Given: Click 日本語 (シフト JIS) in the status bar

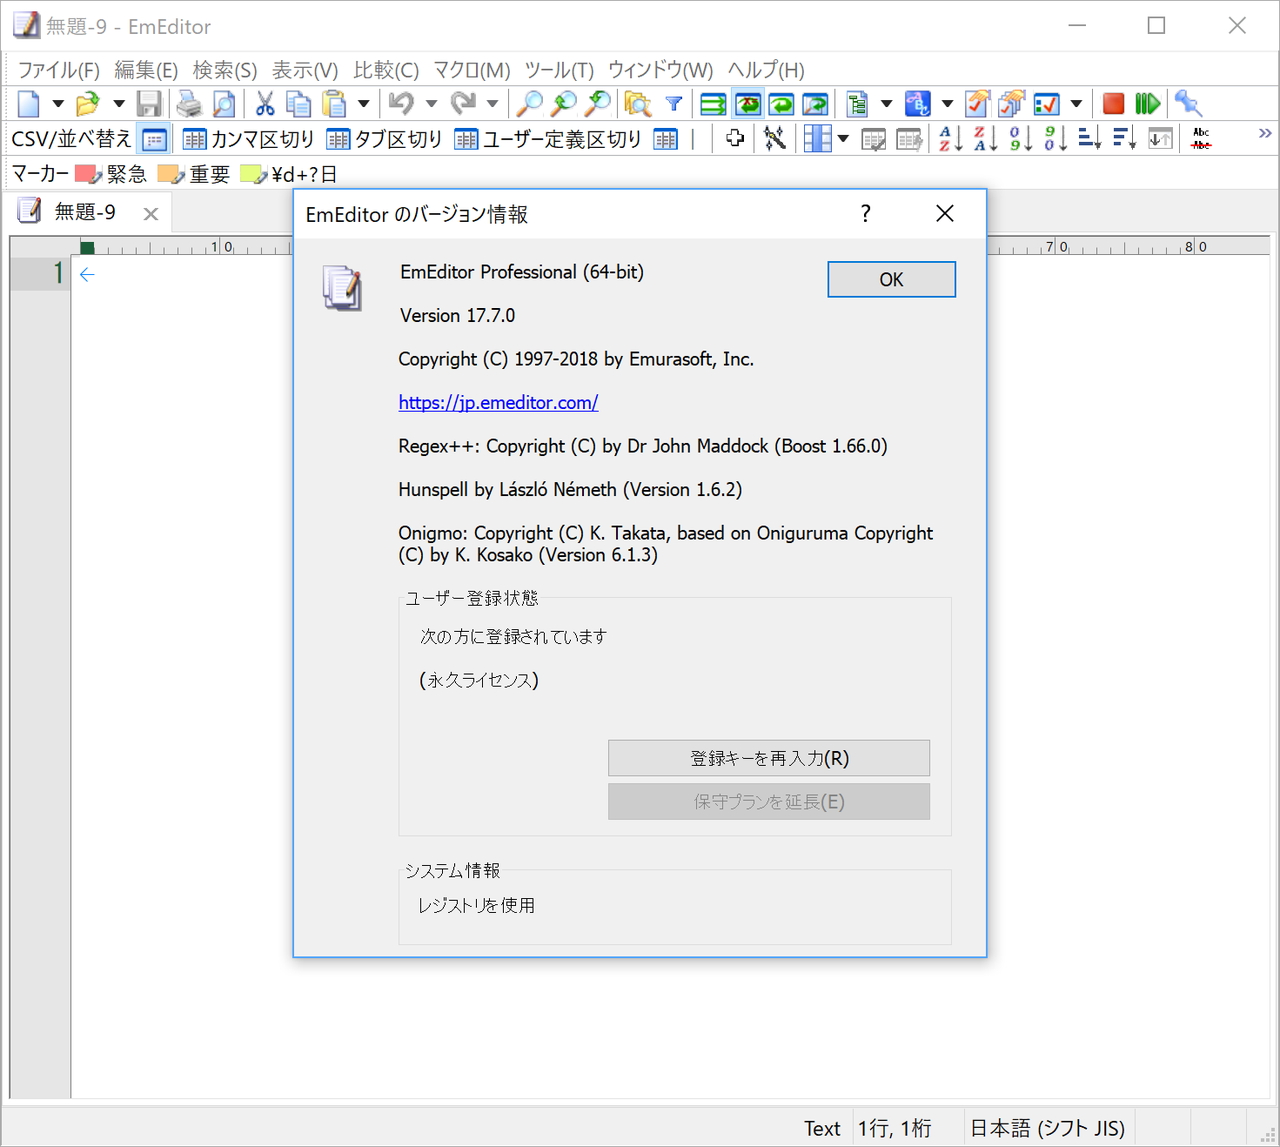Looking at the screenshot, I should (1047, 1127).
